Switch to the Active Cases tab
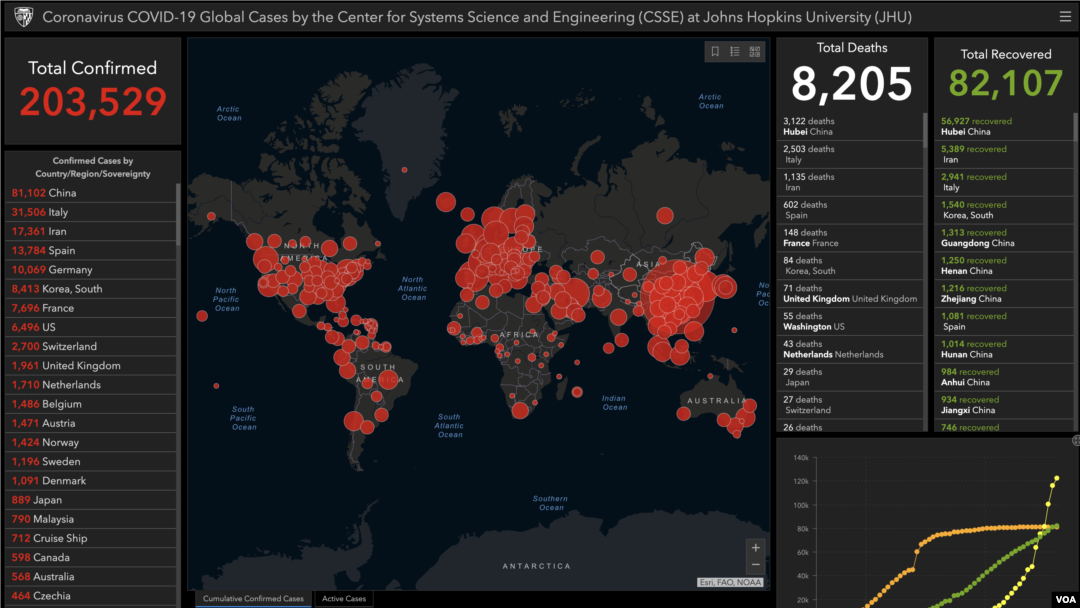The height and width of the screenshot is (608, 1080). 344,598
